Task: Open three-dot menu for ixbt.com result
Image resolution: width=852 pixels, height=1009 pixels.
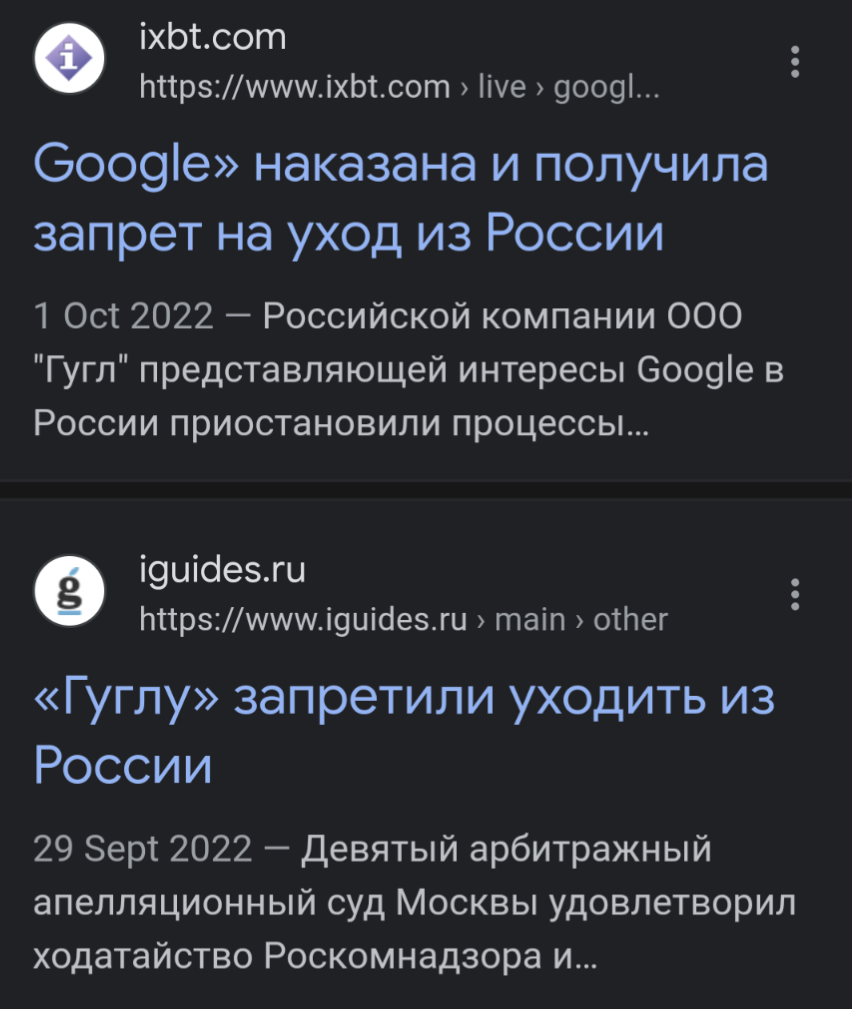Action: (x=795, y=62)
